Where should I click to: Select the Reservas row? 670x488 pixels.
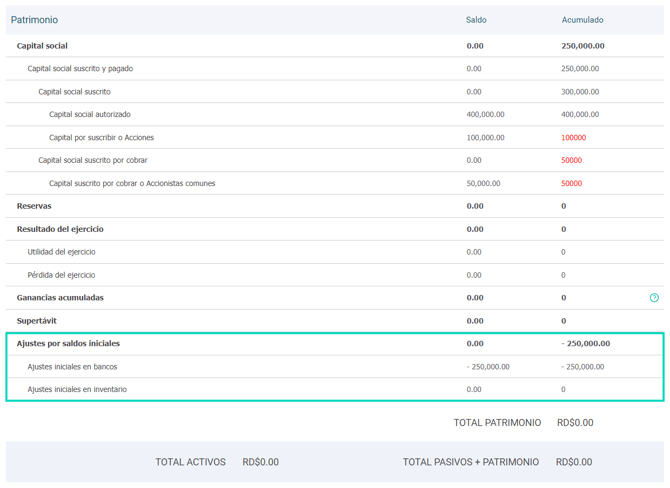point(34,206)
